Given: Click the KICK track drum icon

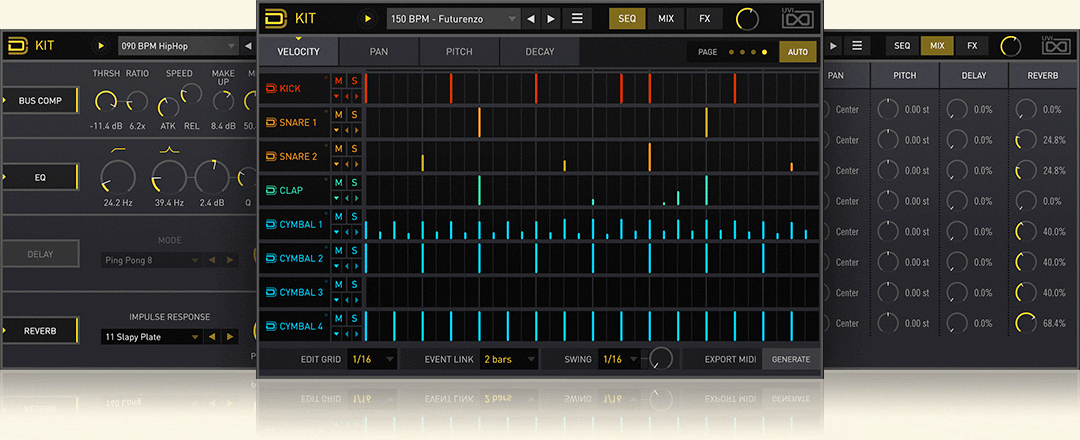Looking at the screenshot, I should click(x=270, y=89).
